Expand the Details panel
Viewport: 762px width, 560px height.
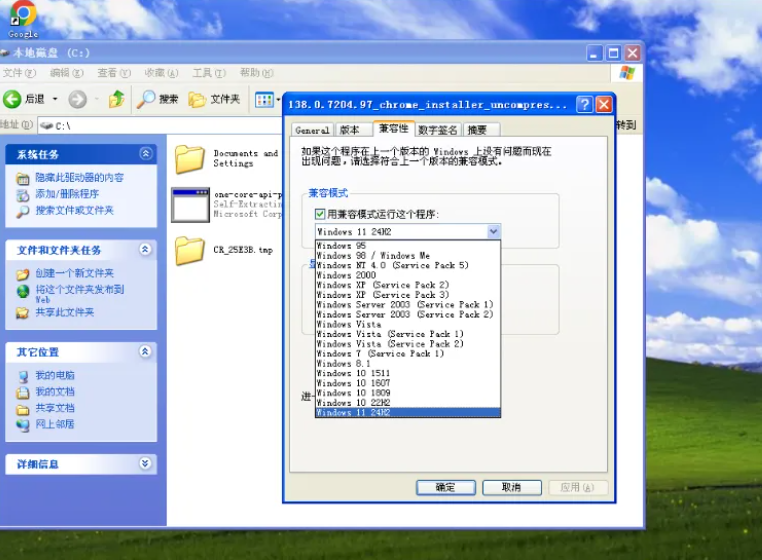(x=145, y=463)
